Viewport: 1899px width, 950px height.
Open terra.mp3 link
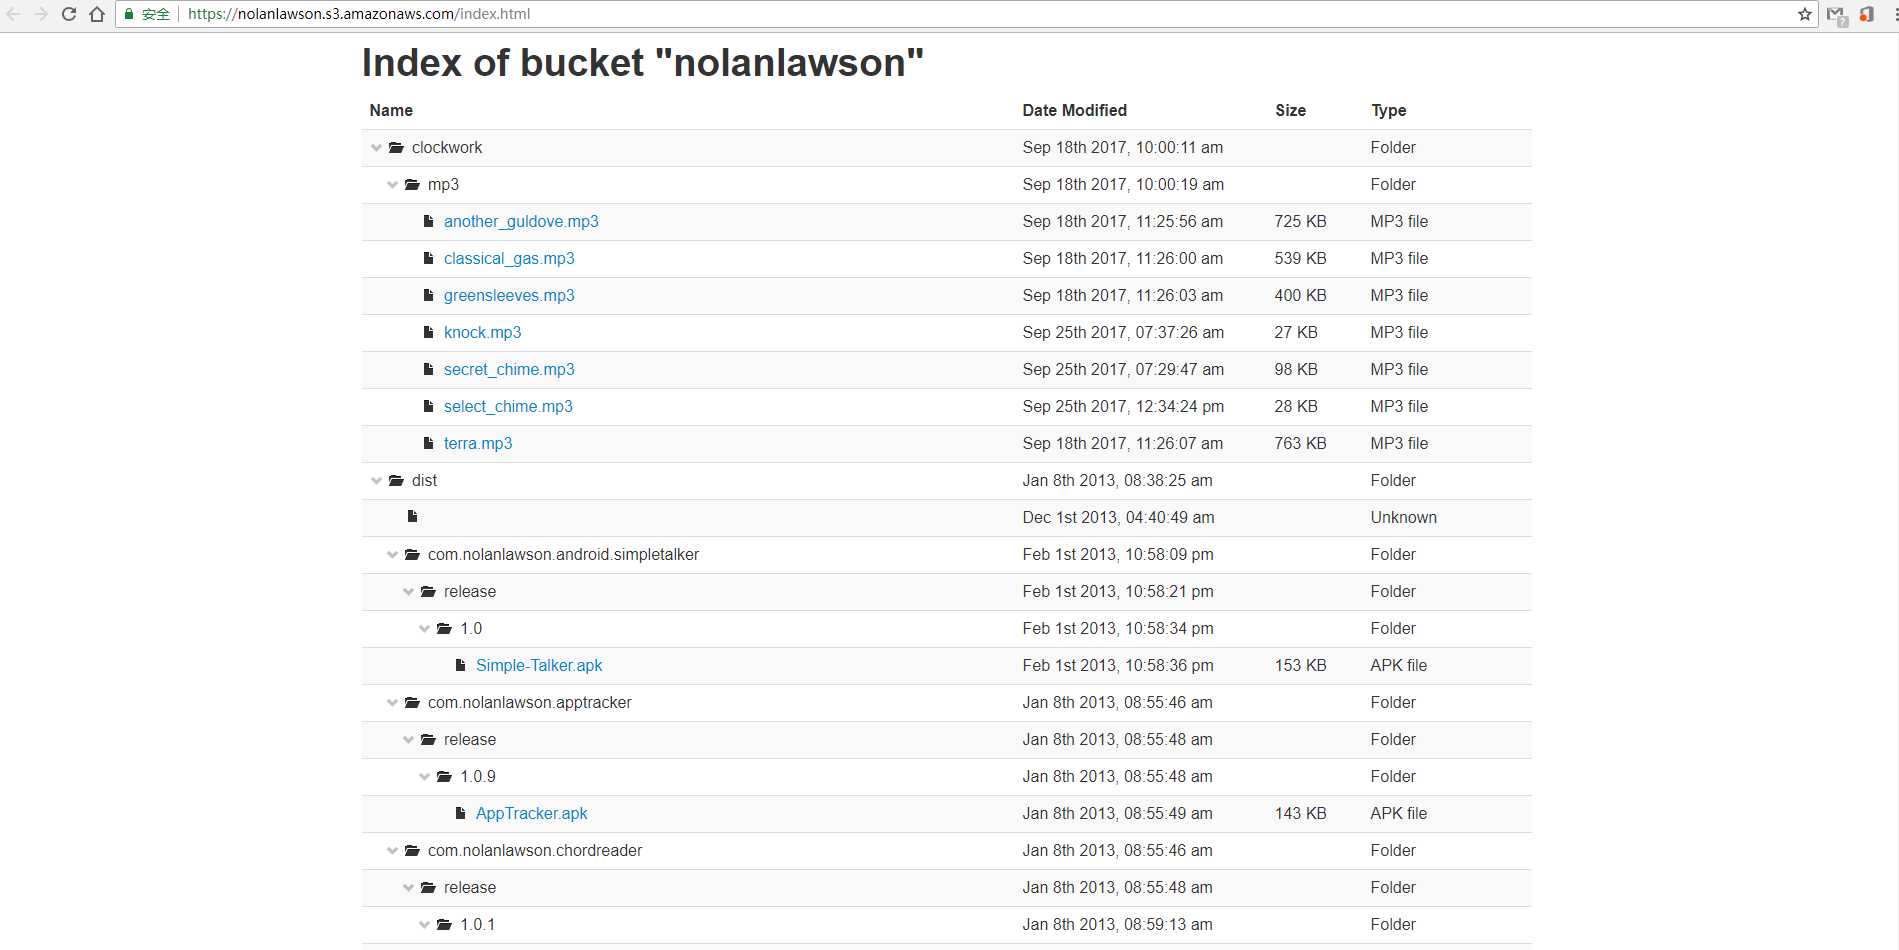[x=478, y=443]
